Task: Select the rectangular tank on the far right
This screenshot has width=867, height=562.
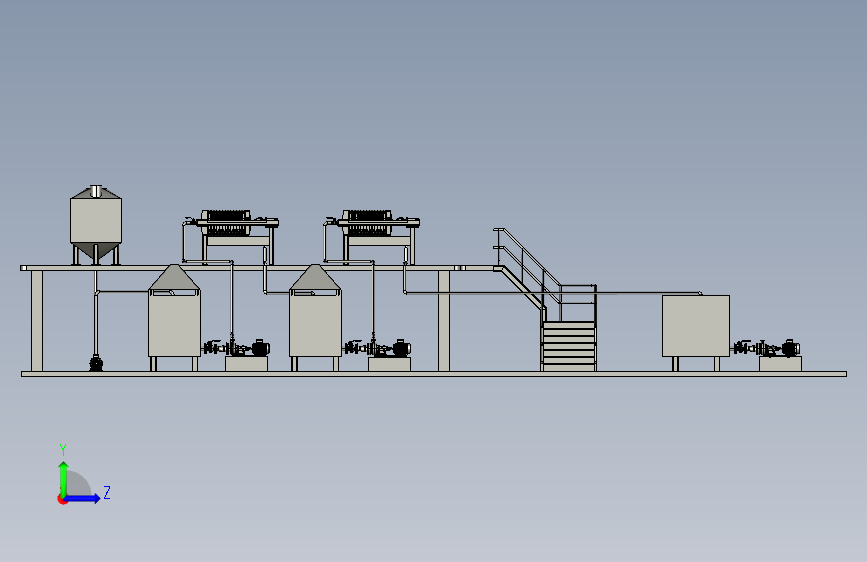Action: 696,326
